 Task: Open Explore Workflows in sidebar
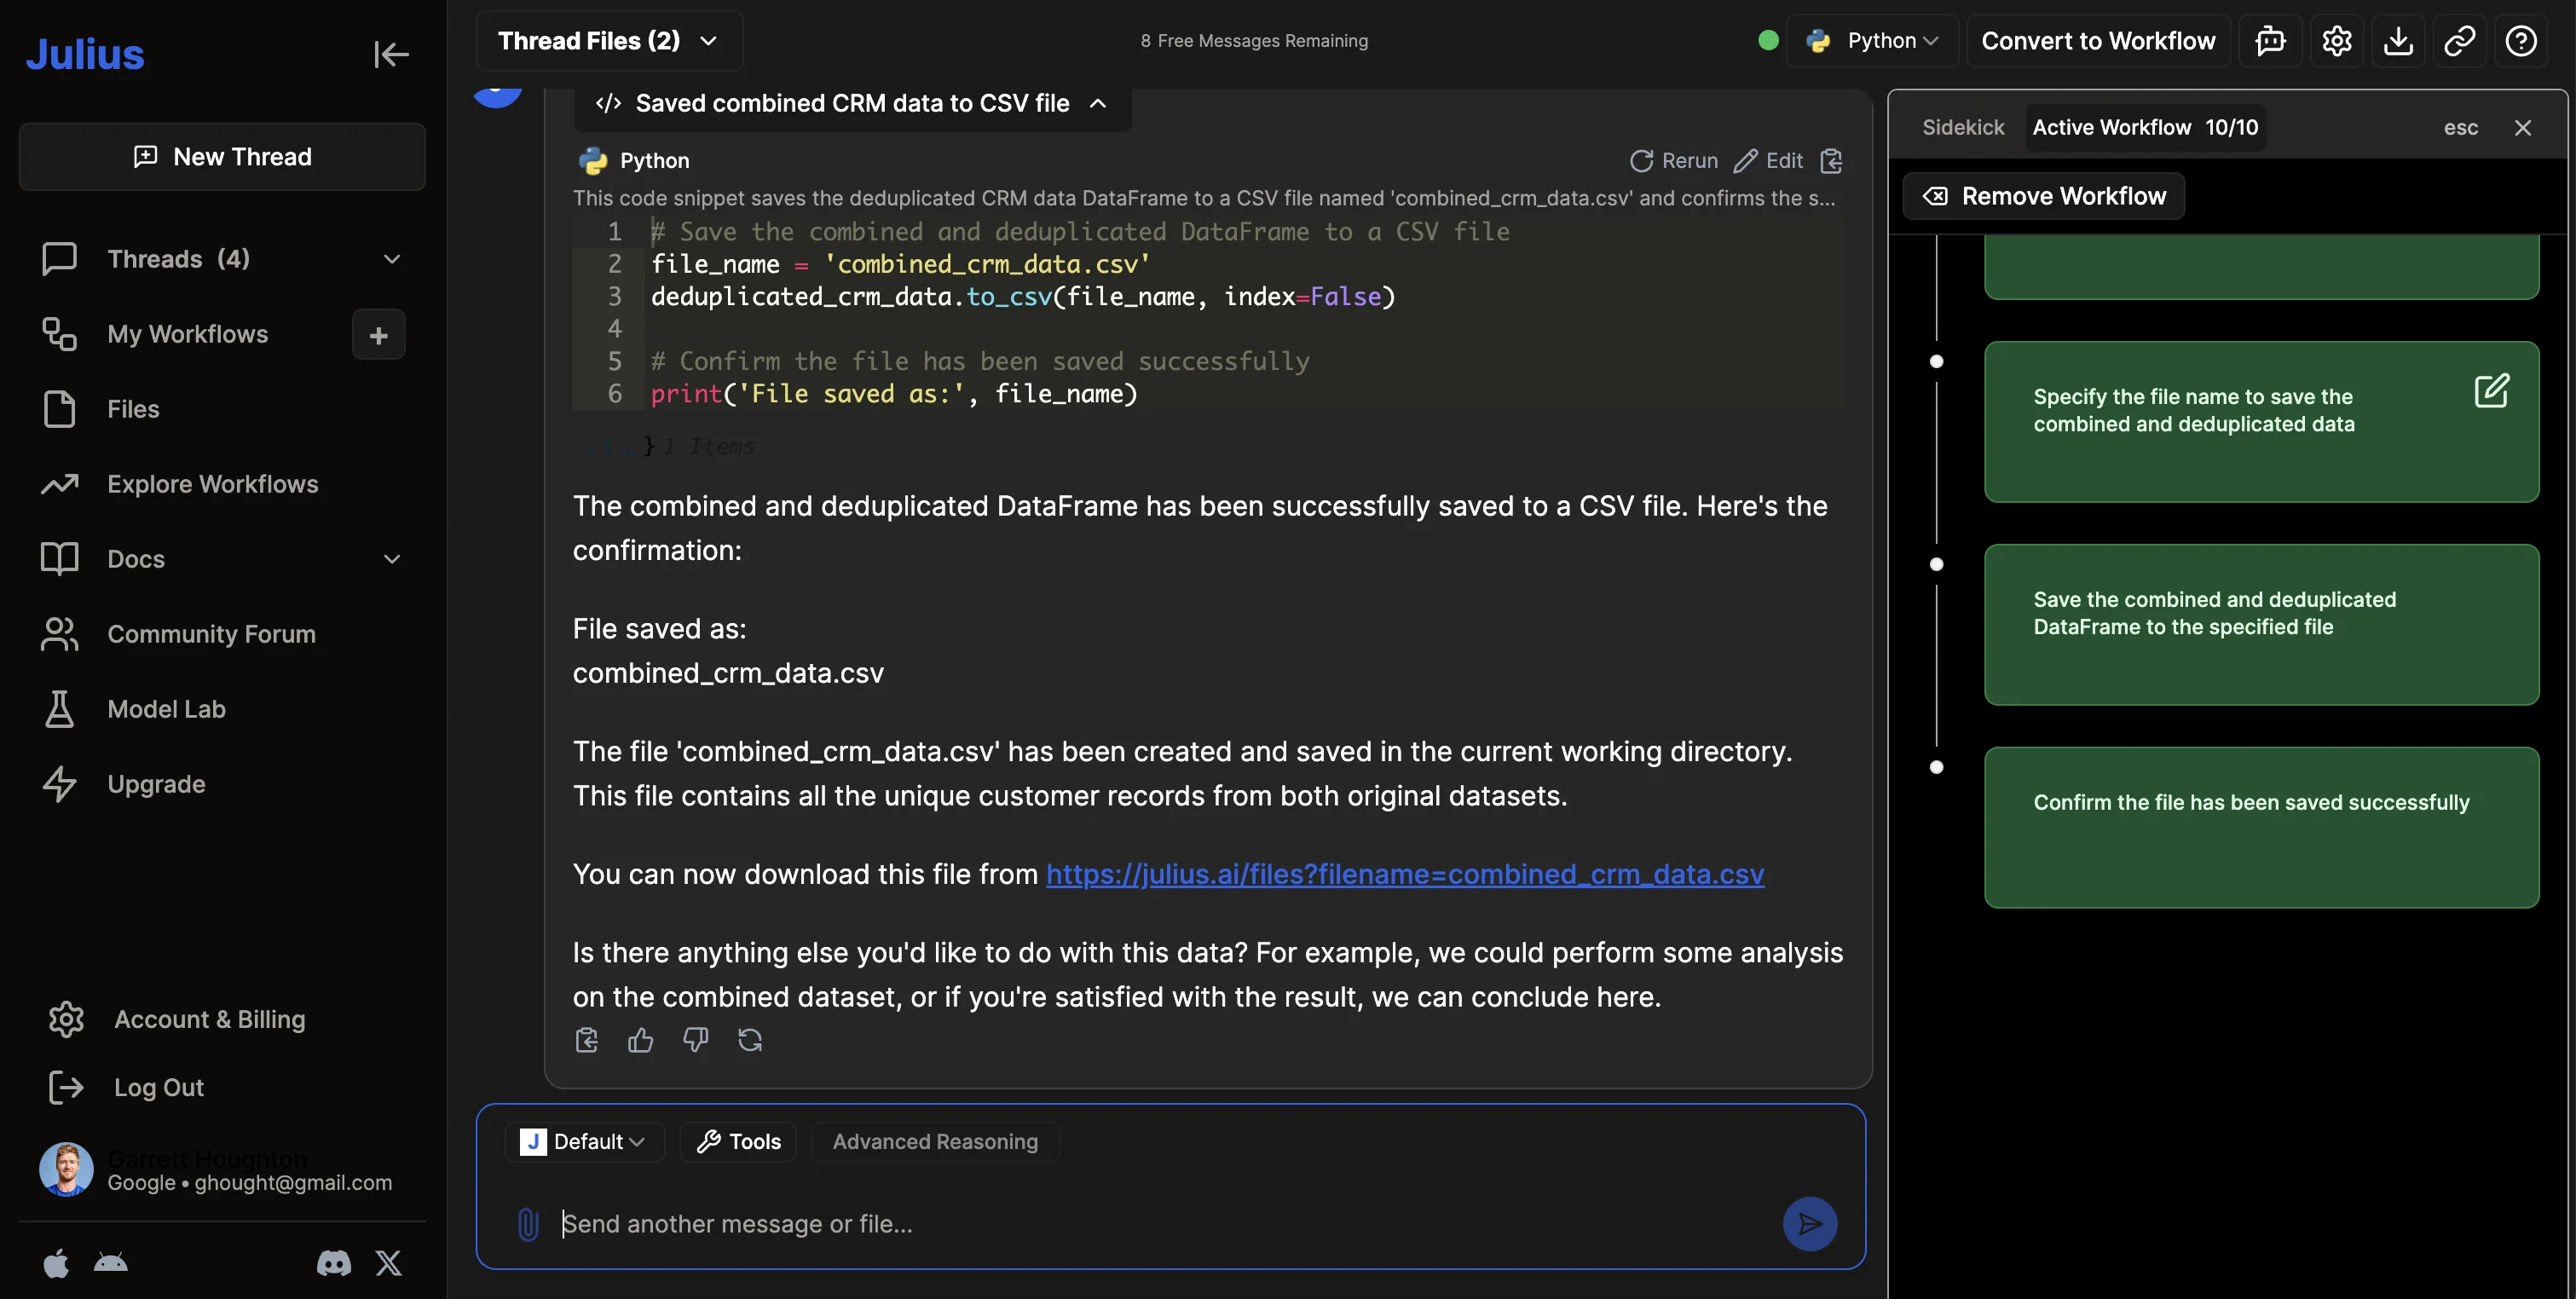click(212, 484)
